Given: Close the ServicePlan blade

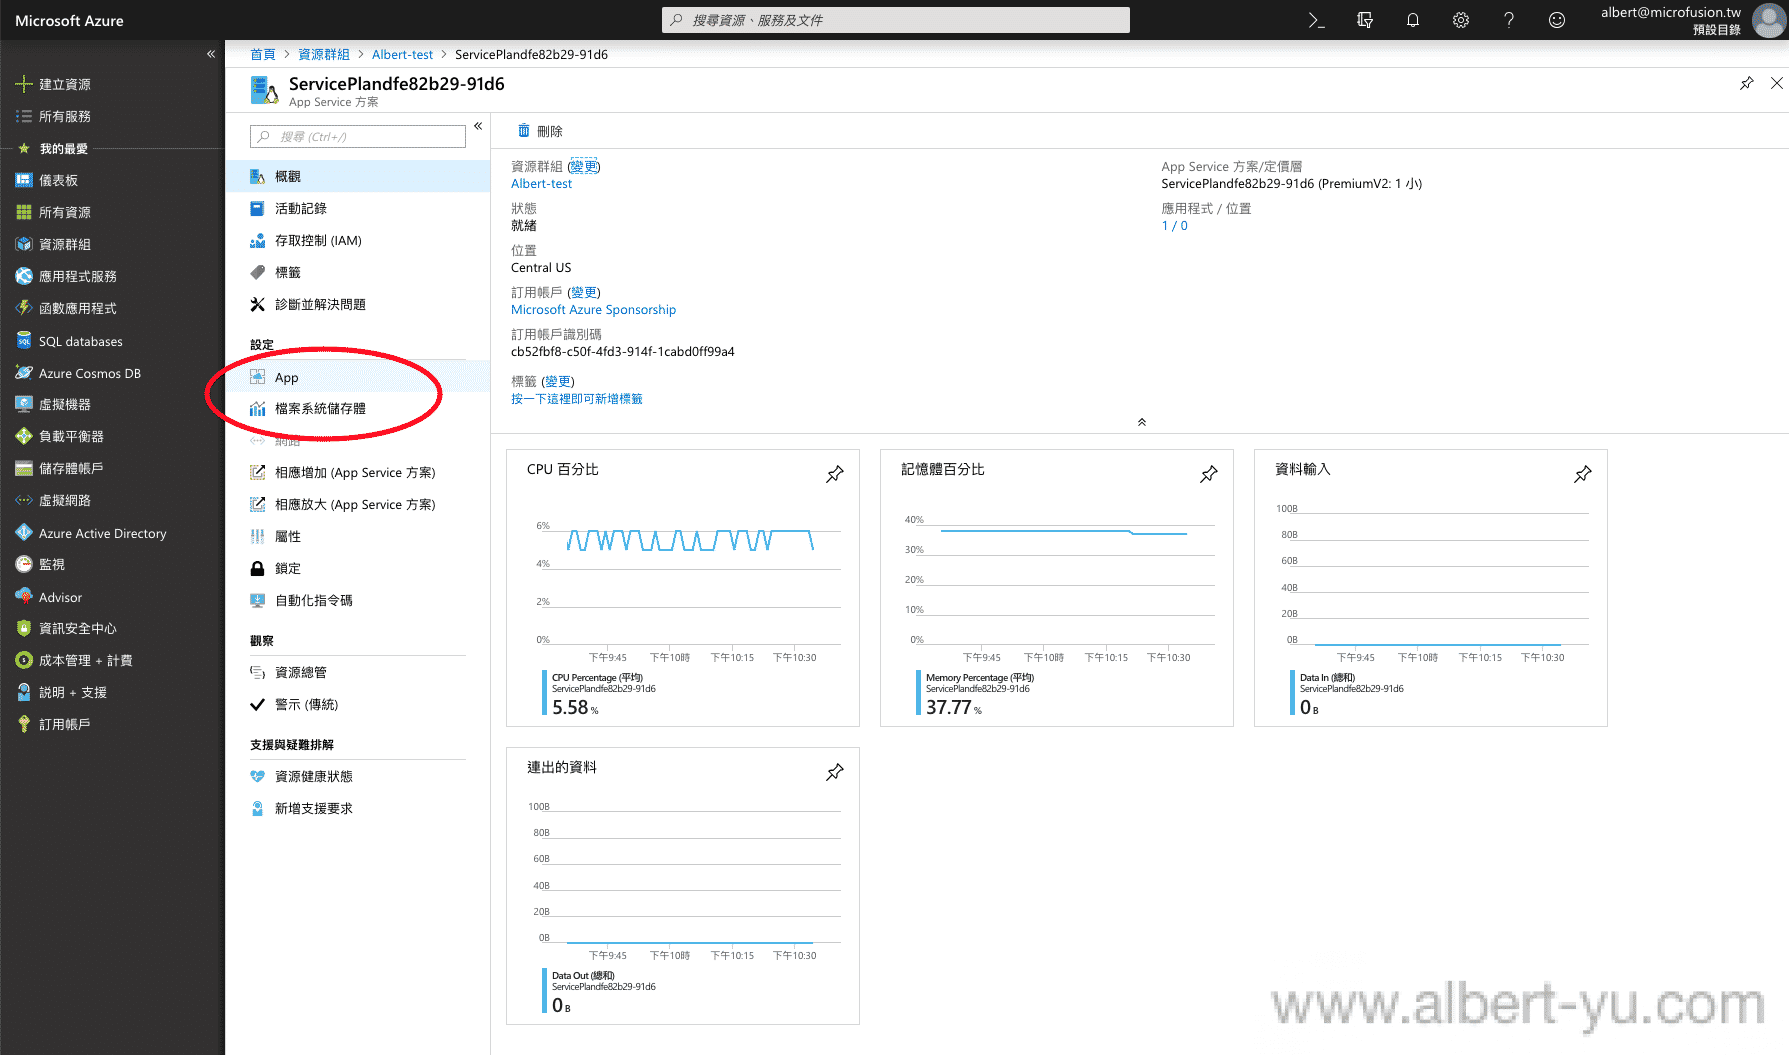Looking at the screenshot, I should point(1776,83).
